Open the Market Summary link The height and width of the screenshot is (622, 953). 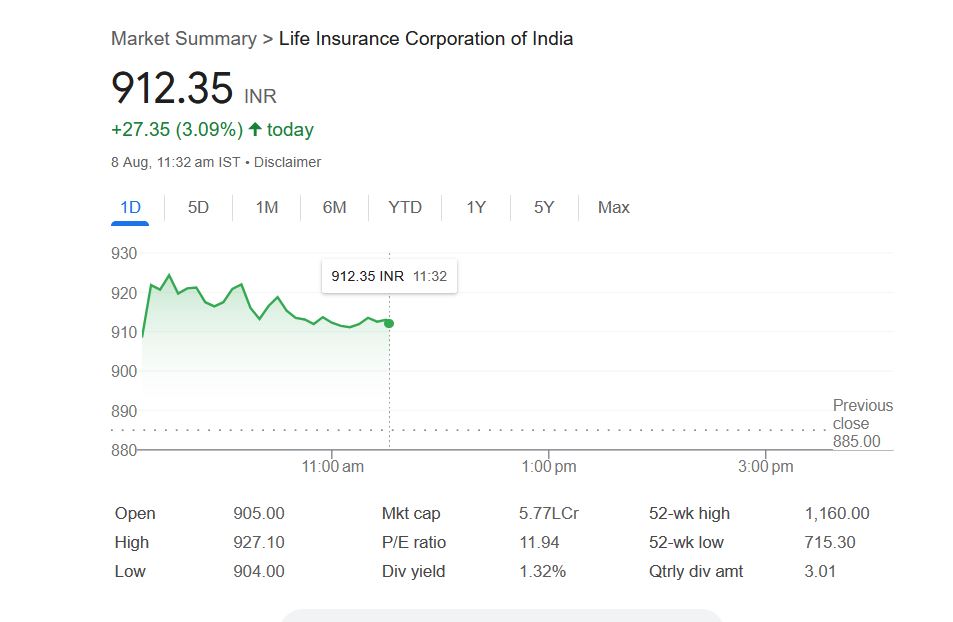(x=184, y=39)
